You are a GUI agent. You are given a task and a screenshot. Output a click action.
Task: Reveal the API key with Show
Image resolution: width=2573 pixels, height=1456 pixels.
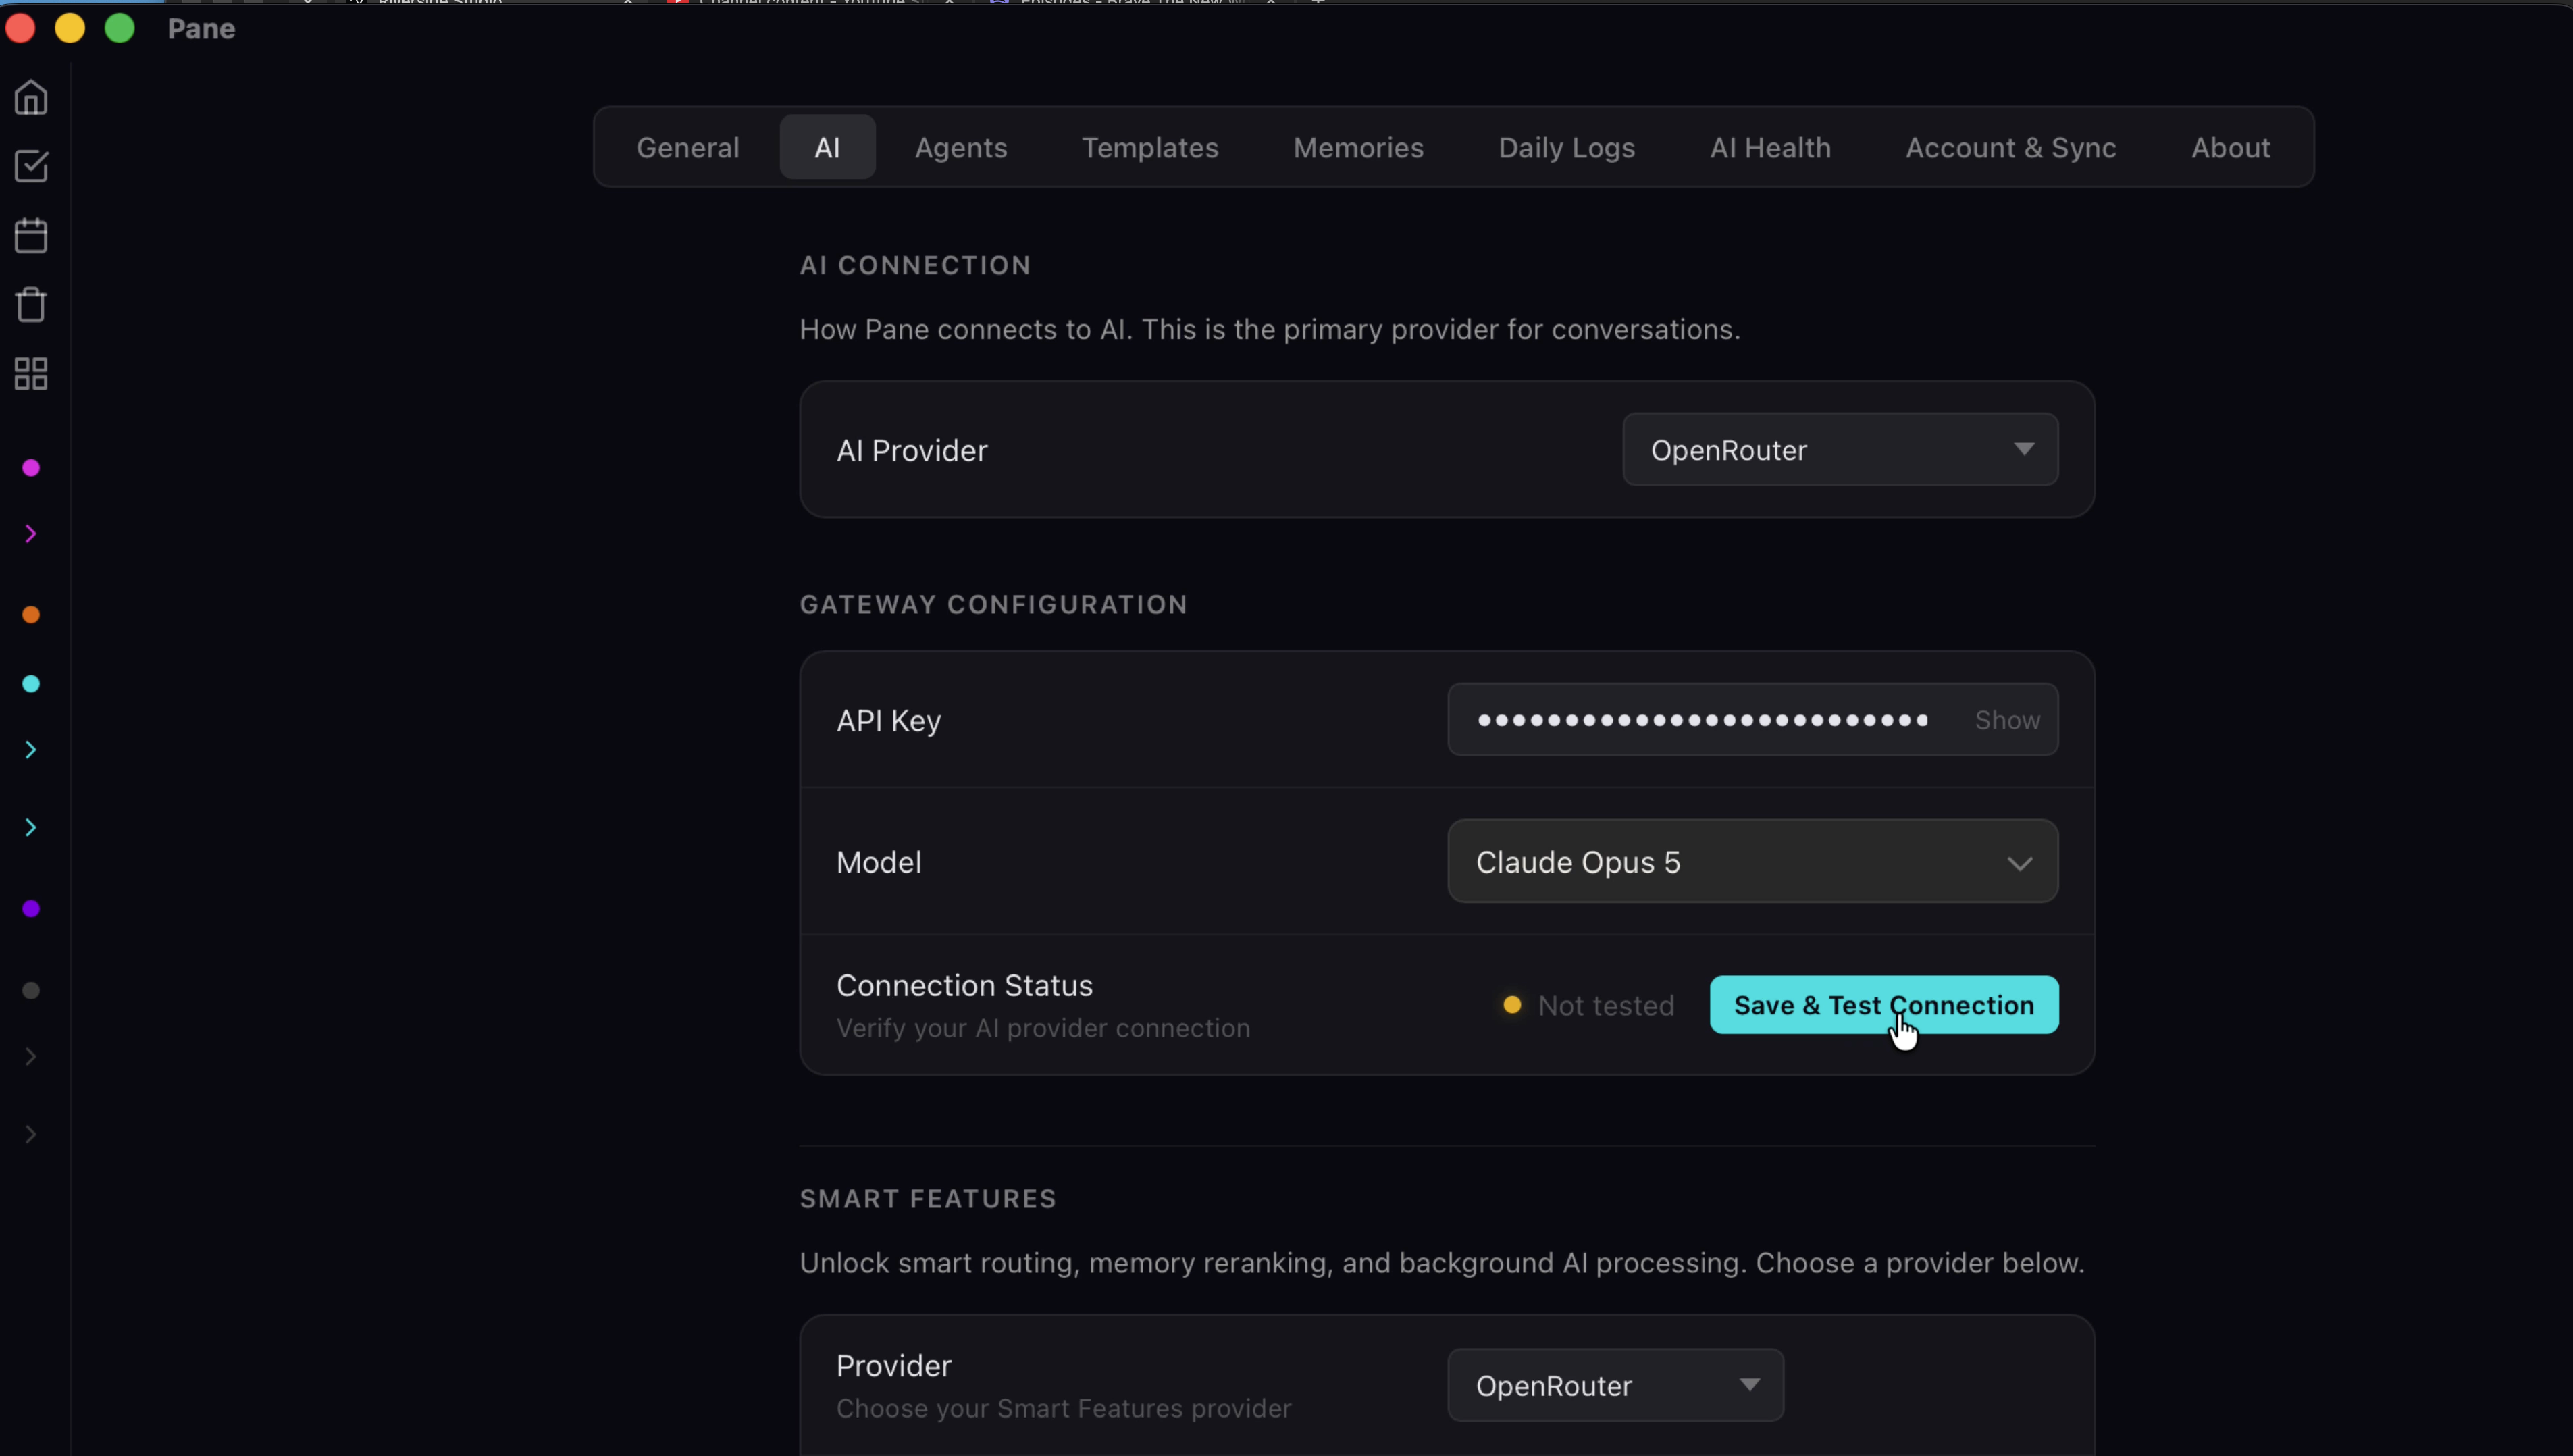2007,720
